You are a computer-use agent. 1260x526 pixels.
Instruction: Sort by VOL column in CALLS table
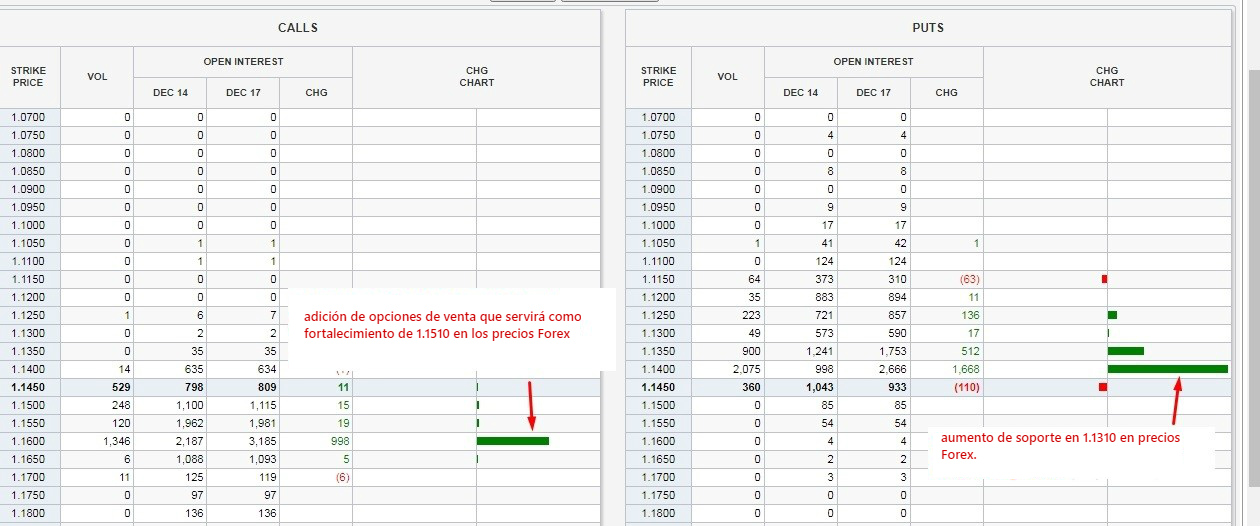point(97,77)
